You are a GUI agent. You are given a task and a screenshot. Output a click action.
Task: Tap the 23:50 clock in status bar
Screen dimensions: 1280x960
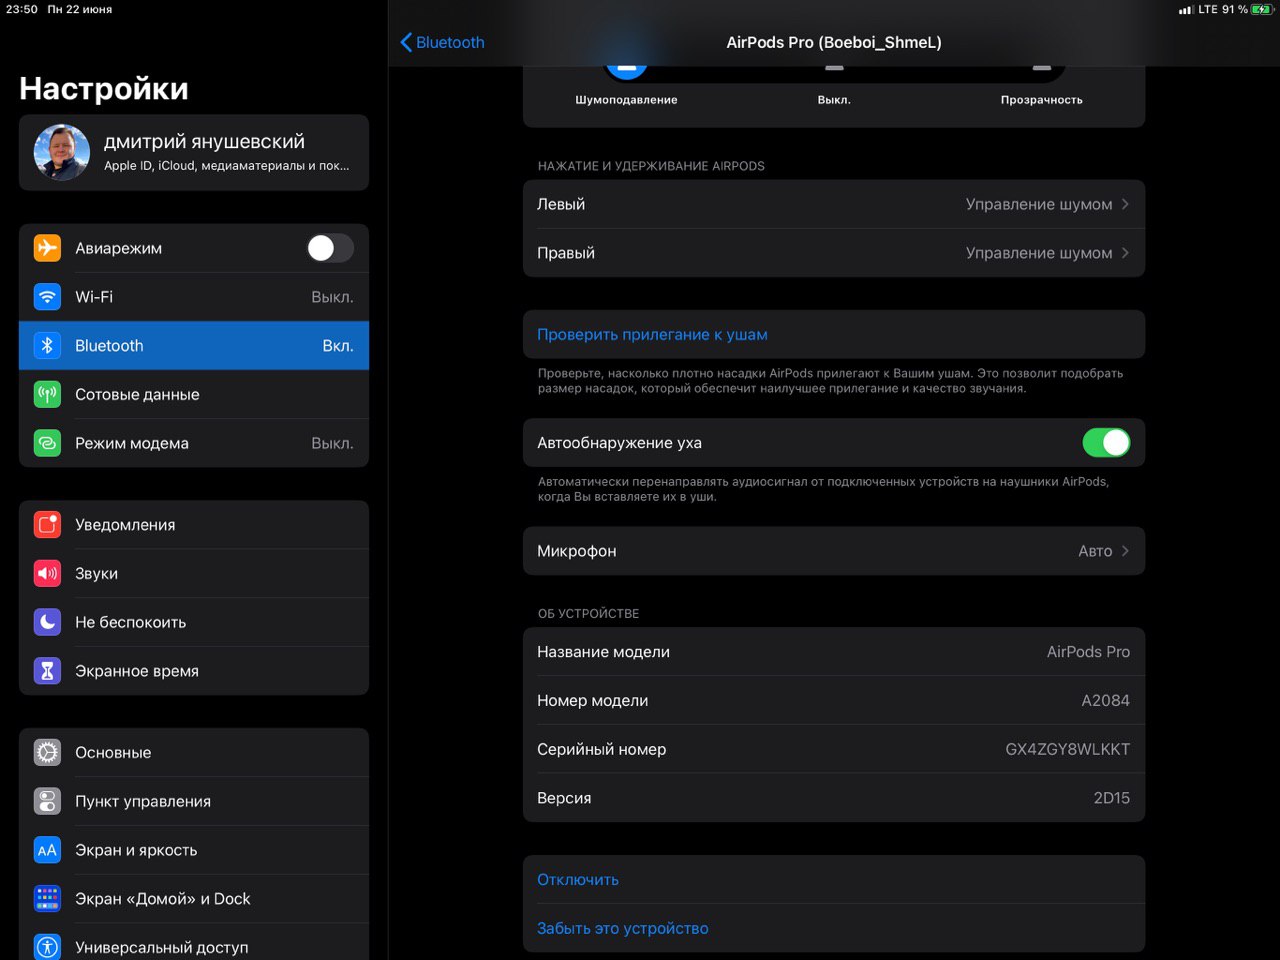[22, 9]
